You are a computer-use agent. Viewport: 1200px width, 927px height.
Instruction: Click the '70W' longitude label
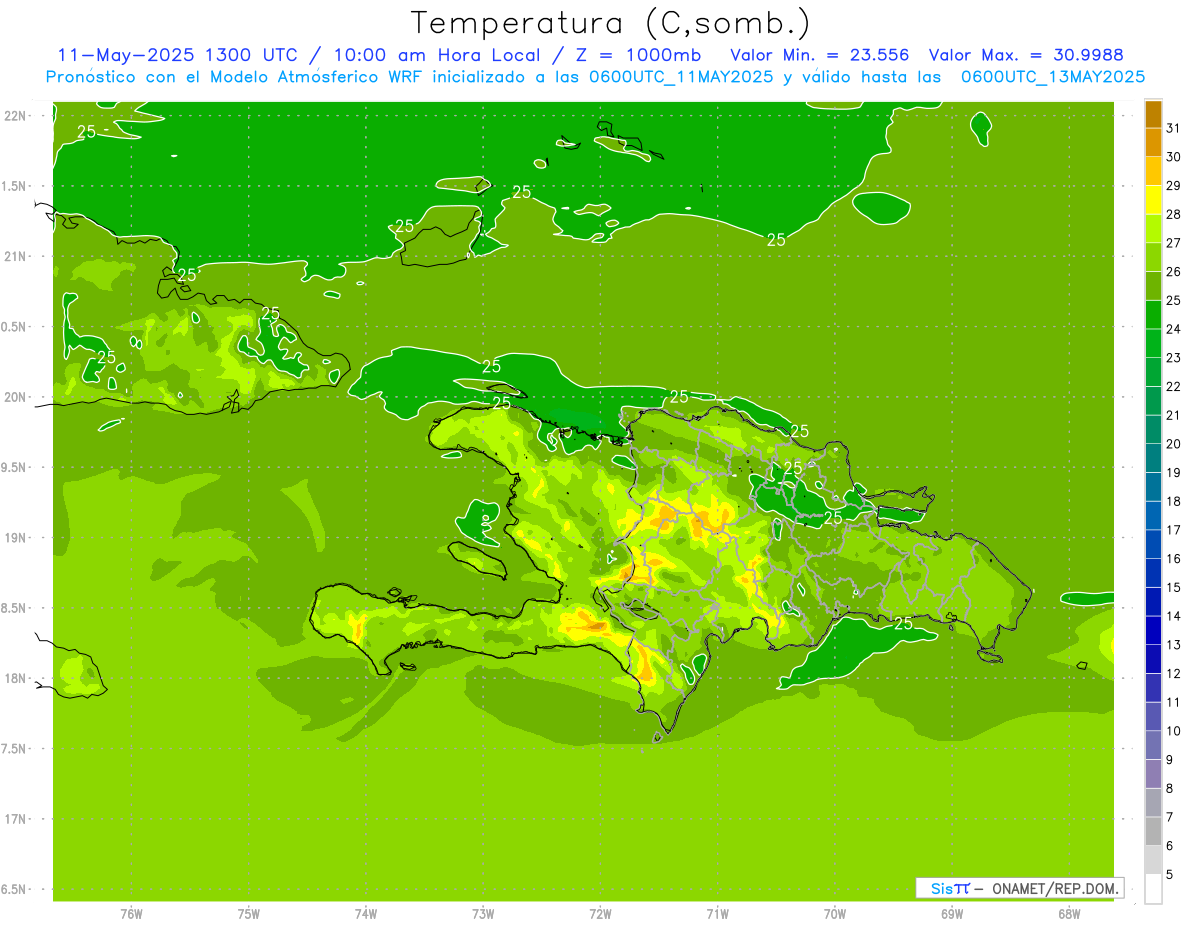pyautogui.click(x=835, y=914)
